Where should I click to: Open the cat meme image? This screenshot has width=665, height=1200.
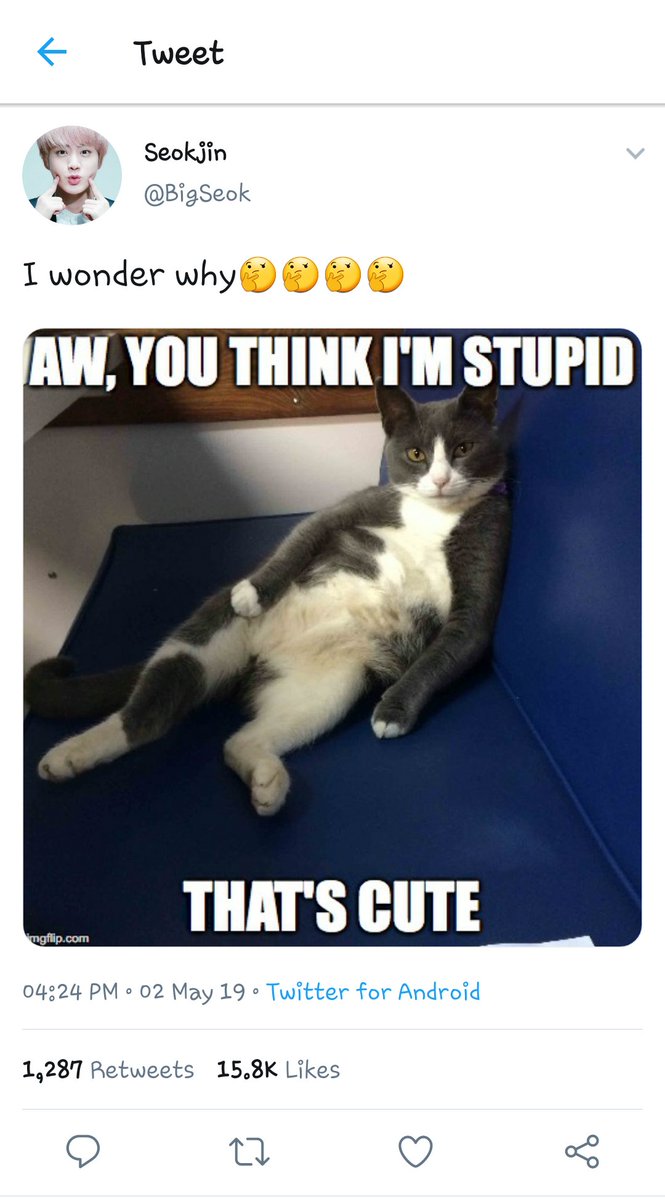click(332, 637)
